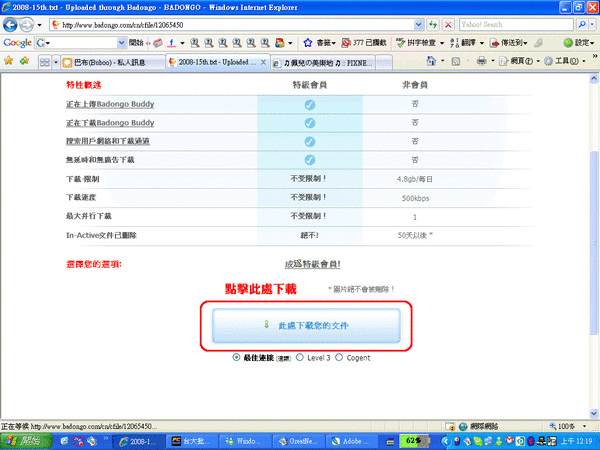
Task: Click the RSS feeds icon
Action: (x=456, y=61)
